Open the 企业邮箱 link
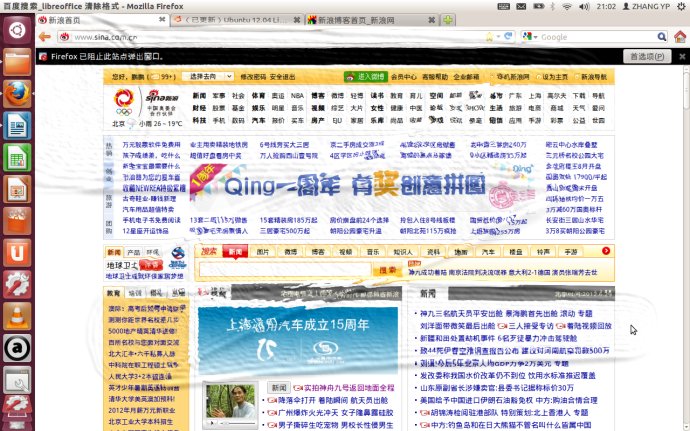Image resolution: width=690 pixels, height=431 pixels. [x=466, y=77]
